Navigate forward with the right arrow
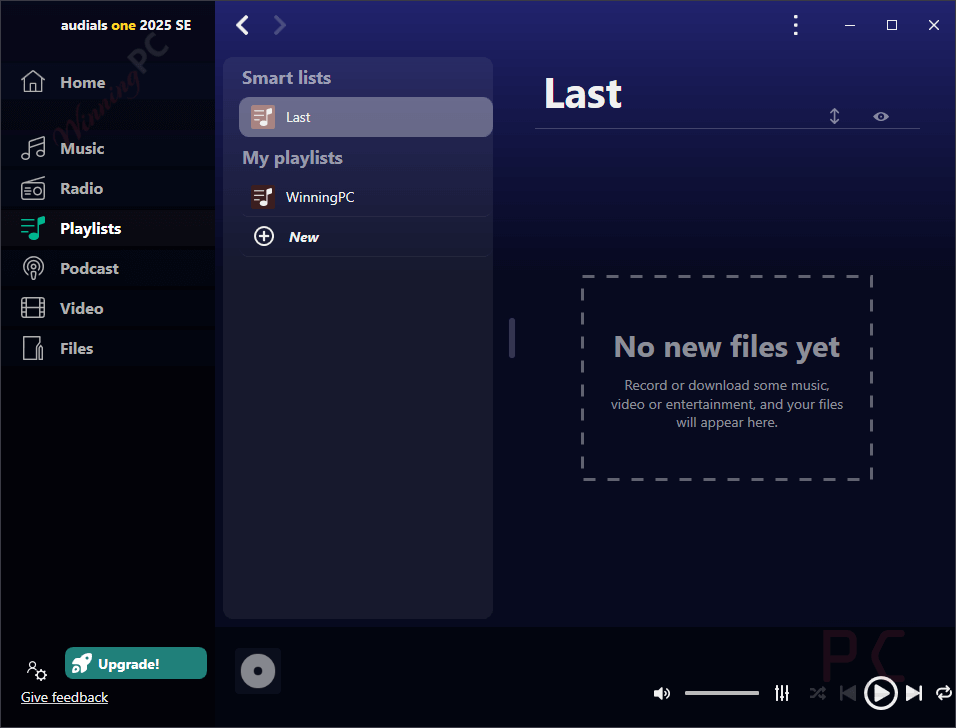This screenshot has width=956, height=728. 279,25
